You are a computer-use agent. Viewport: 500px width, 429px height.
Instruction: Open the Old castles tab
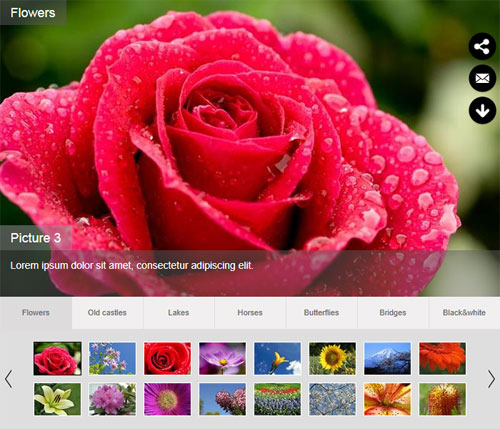tap(107, 313)
